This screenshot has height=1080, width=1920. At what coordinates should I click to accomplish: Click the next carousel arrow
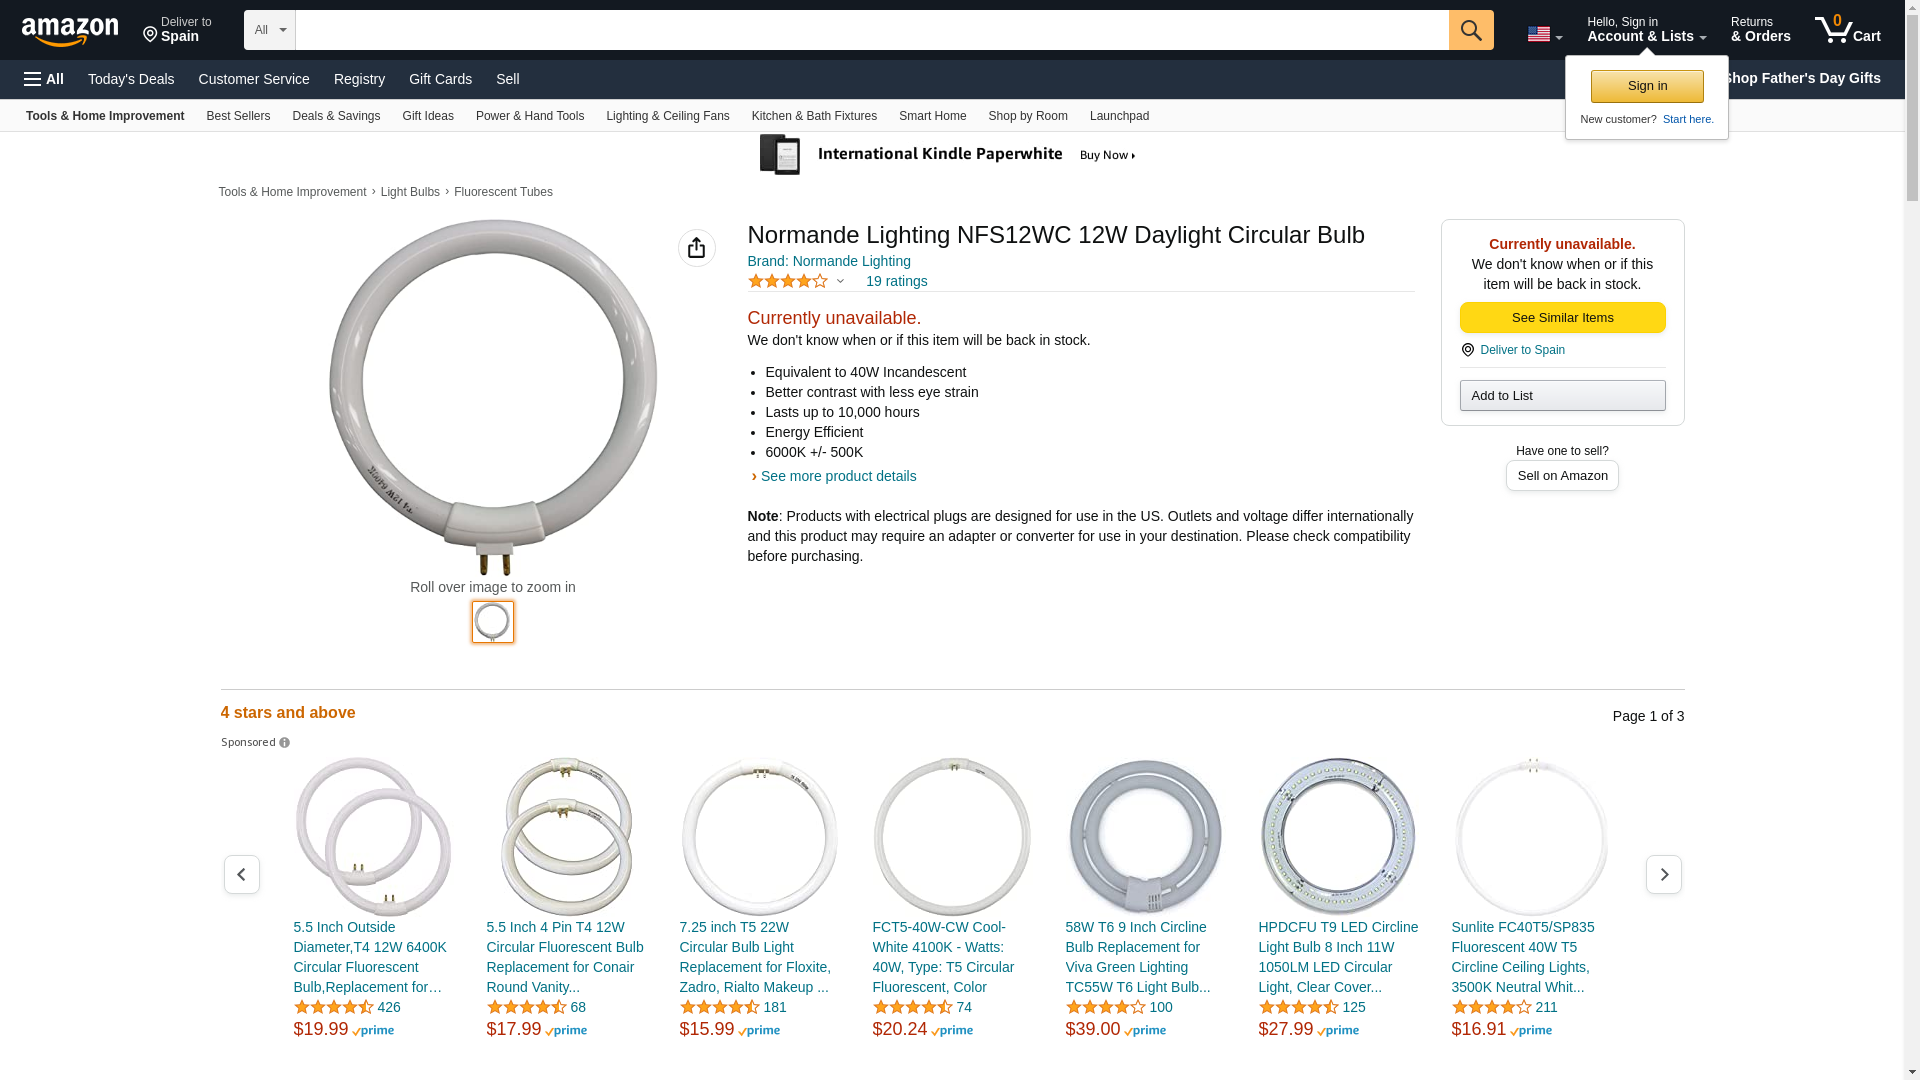1663,875
